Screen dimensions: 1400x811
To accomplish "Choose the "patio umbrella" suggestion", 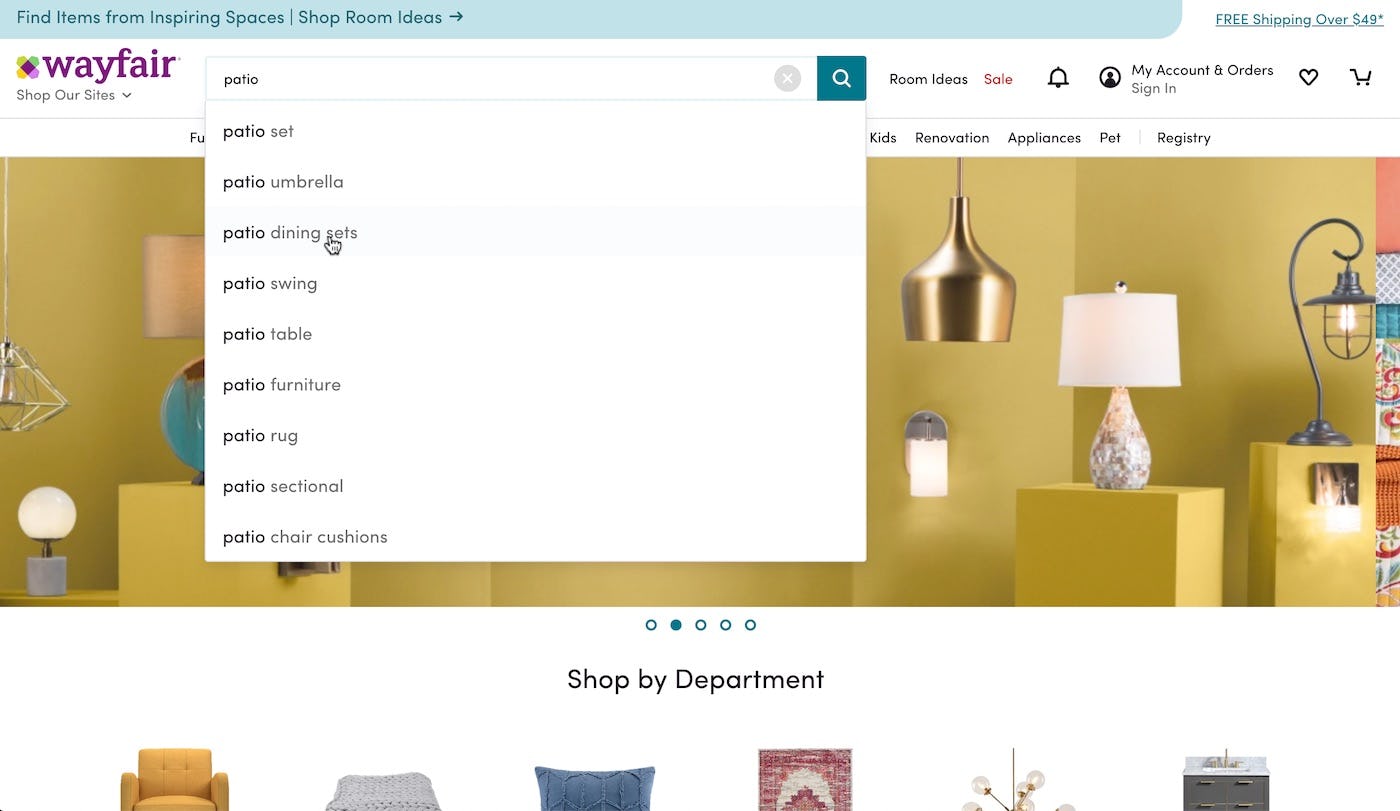I will (283, 182).
